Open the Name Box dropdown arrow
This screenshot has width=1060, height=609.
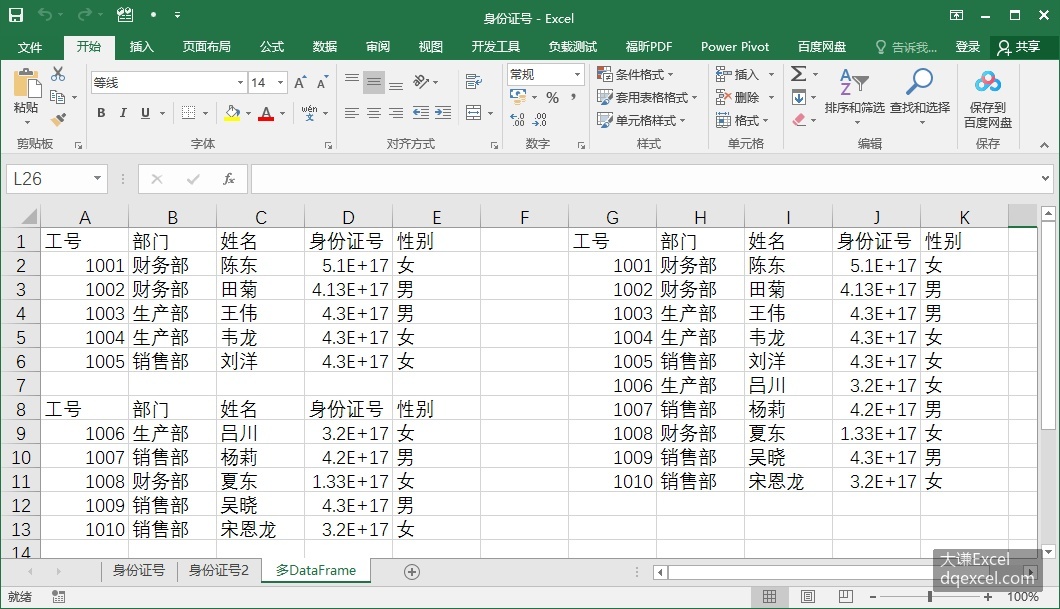97,178
